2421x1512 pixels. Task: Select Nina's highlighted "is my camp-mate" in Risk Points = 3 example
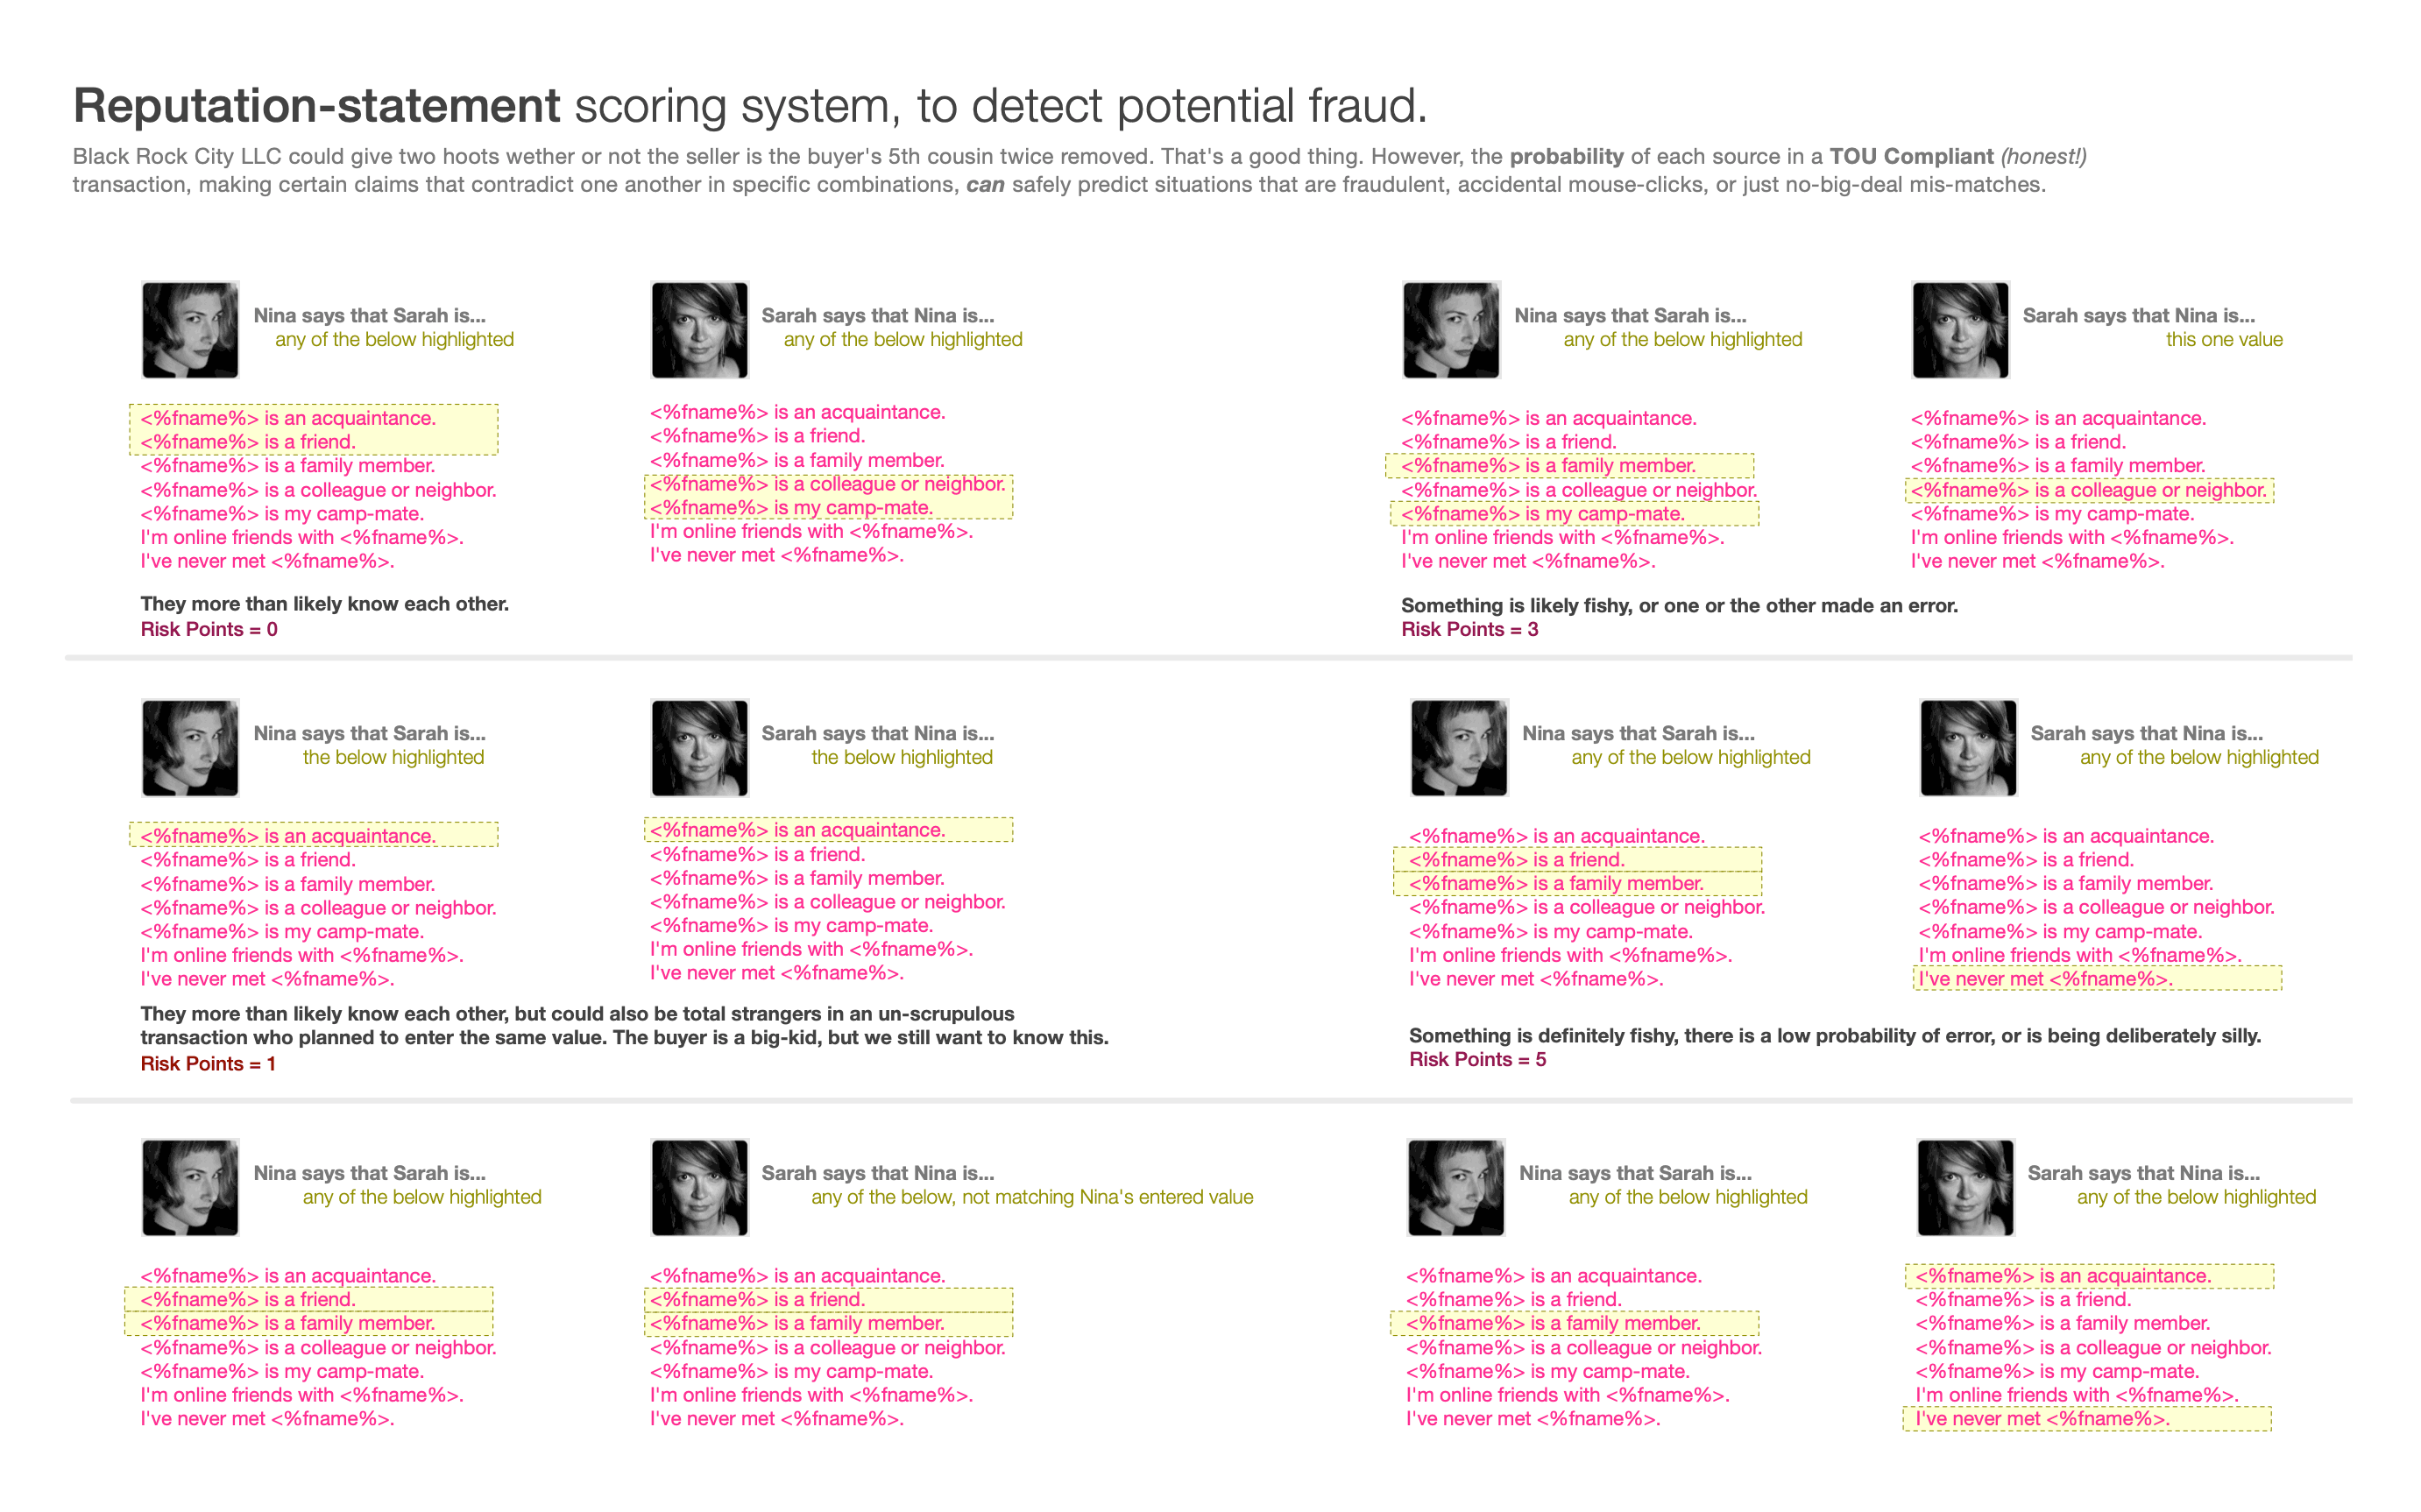[x=1542, y=514]
